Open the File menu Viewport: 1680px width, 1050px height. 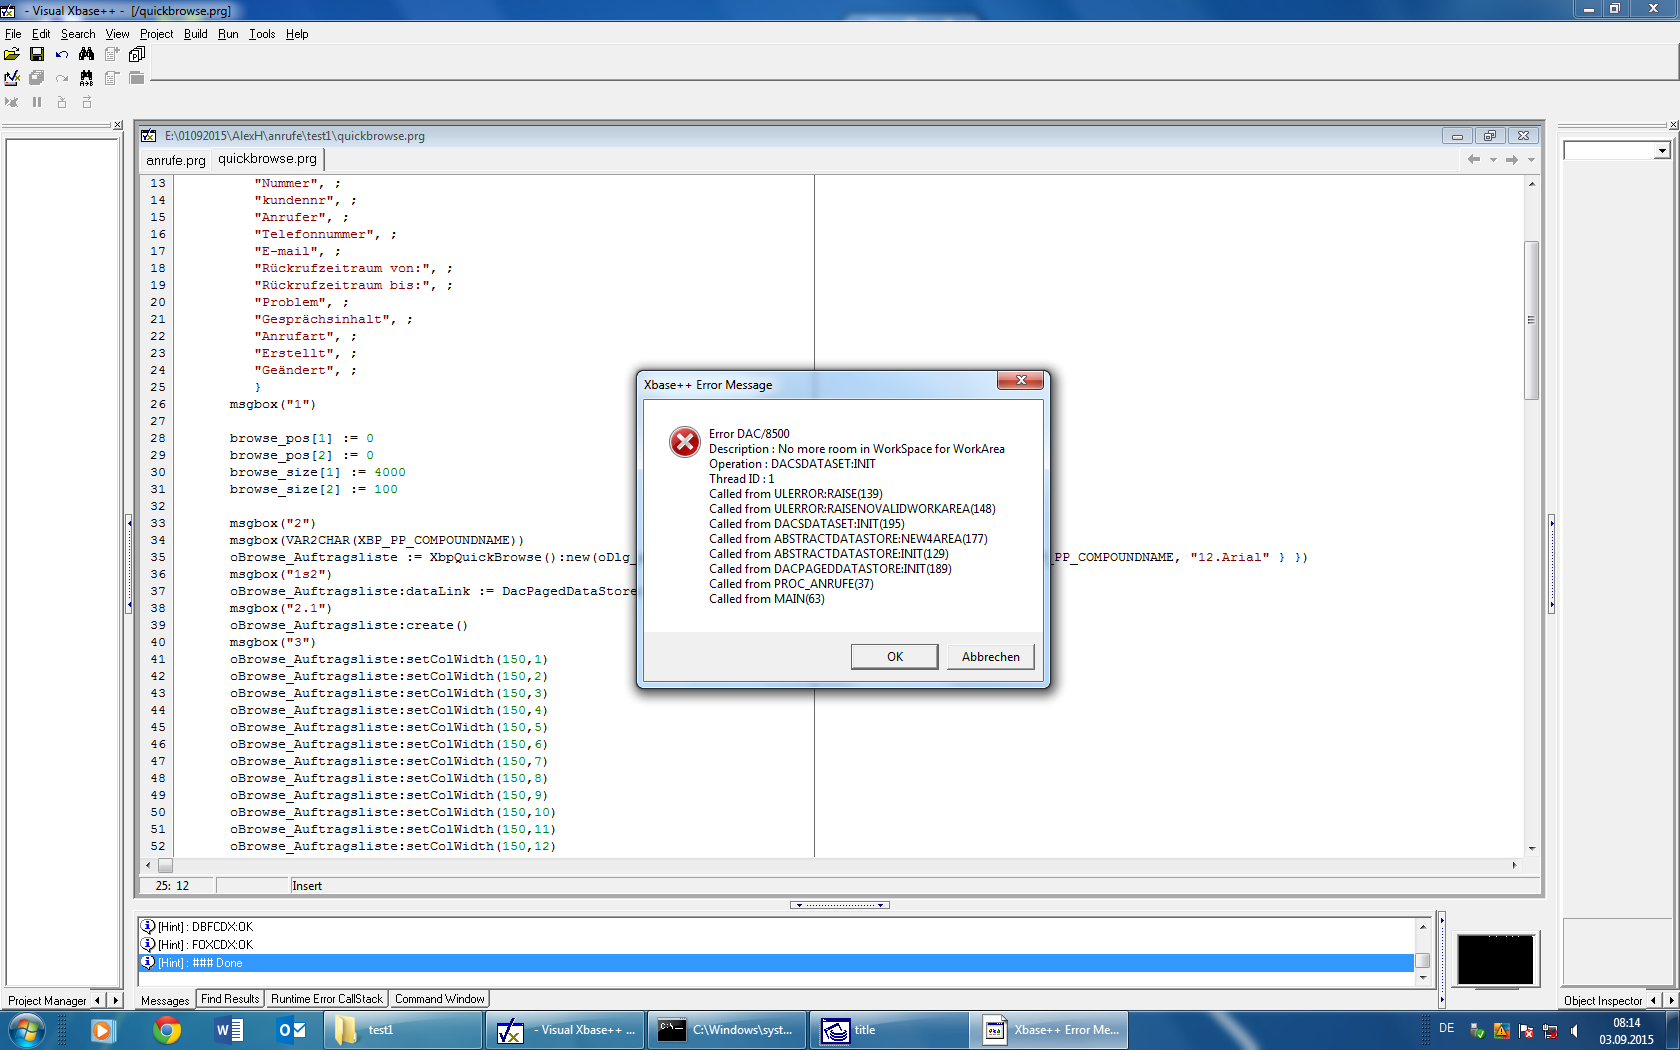13,34
